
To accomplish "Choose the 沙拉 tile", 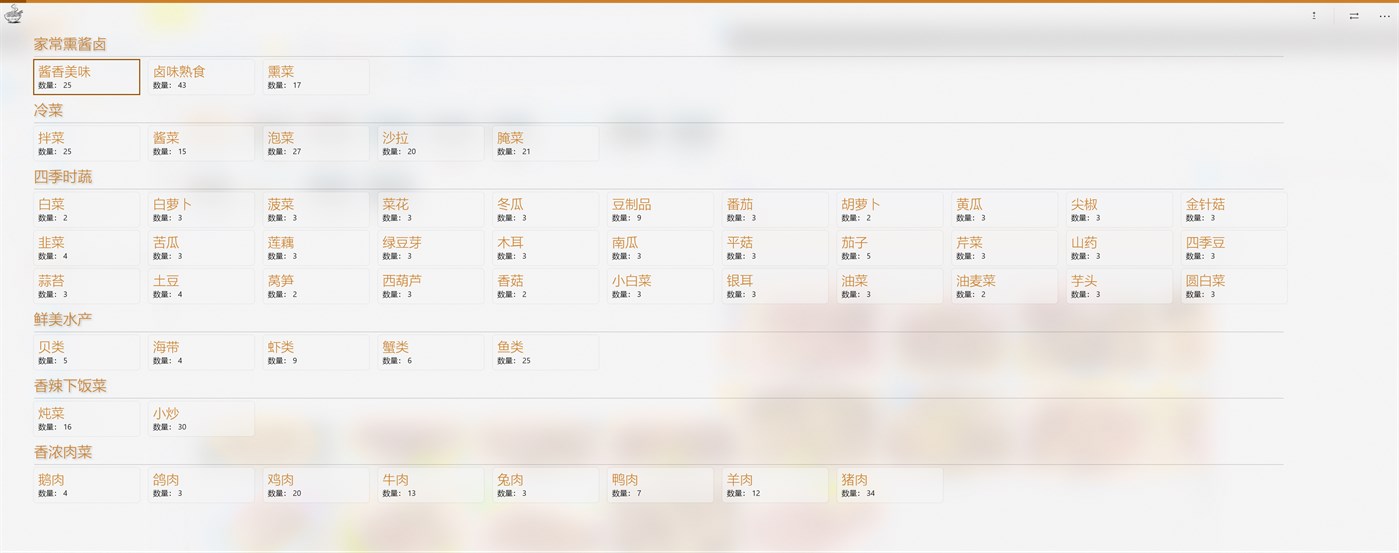I will [431, 143].
